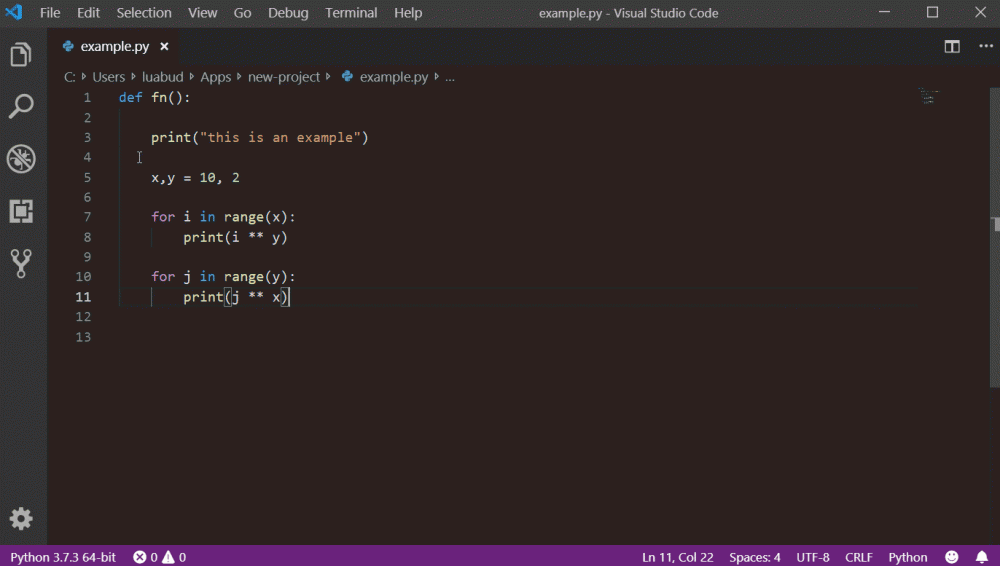Click the 'x,y = 10, 2' line
The image size is (1000, 566).
pyautogui.click(x=195, y=177)
